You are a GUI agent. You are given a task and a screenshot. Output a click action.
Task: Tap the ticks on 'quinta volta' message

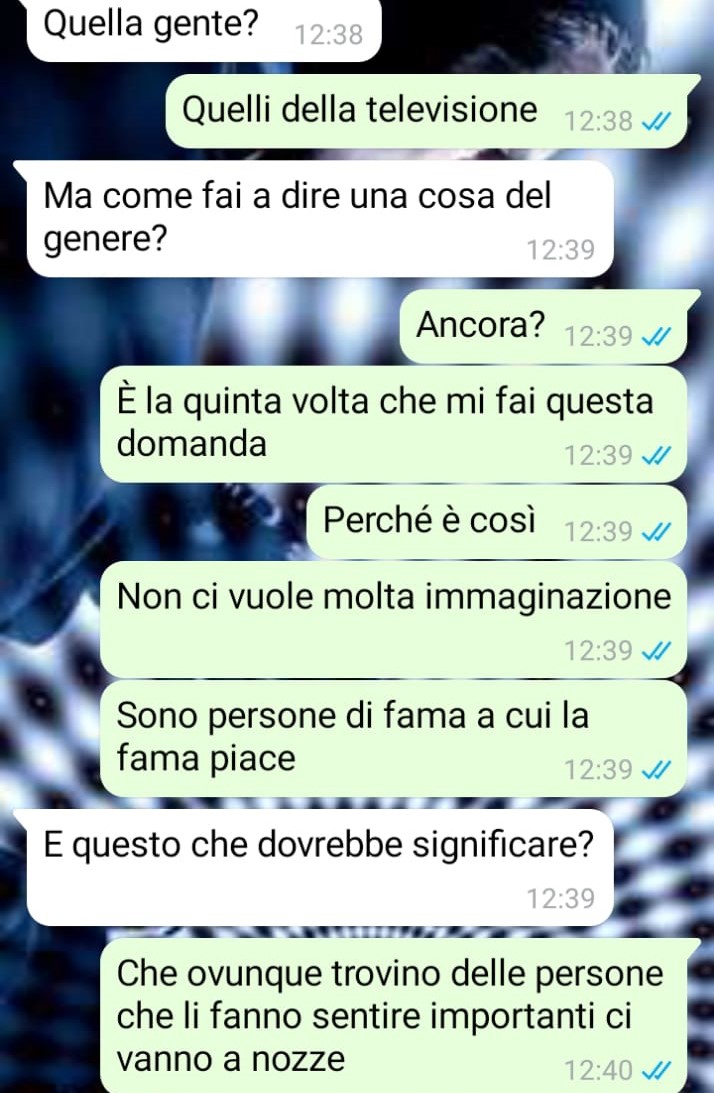[655, 456]
